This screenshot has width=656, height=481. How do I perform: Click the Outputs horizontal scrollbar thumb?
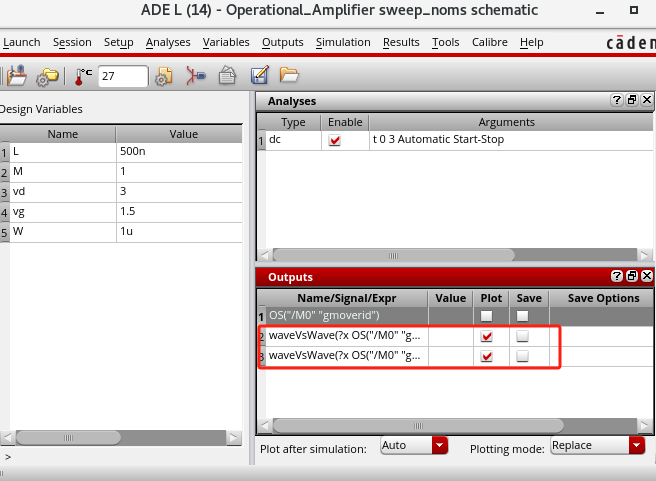point(418,426)
